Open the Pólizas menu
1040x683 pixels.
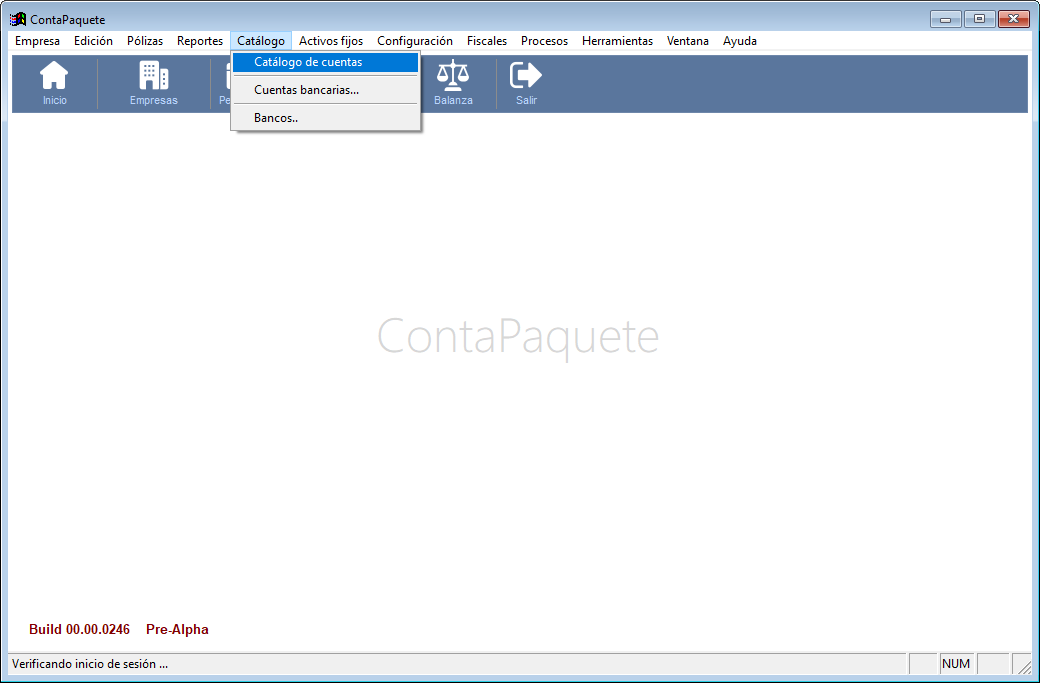145,41
